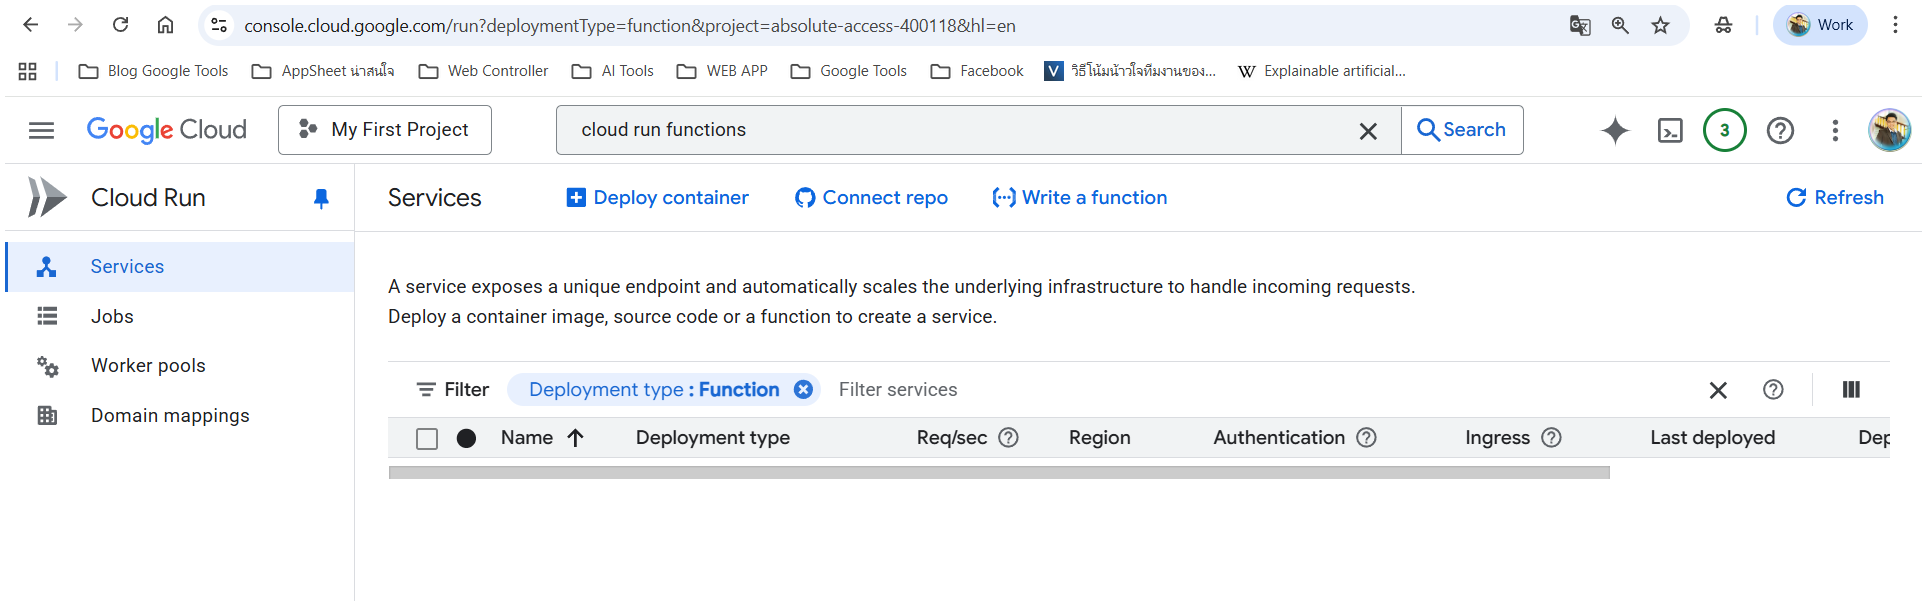The width and height of the screenshot is (1927, 606).
Task: Click the Filter icon label
Action: (452, 390)
